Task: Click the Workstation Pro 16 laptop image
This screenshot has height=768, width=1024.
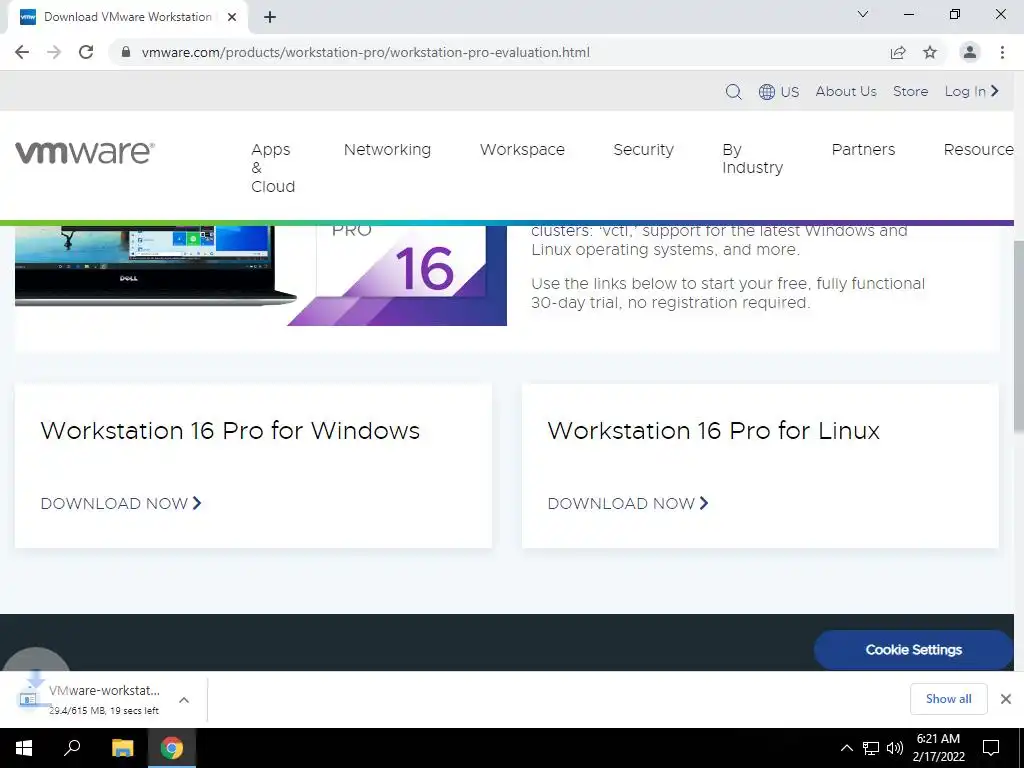Action: pos(261,276)
